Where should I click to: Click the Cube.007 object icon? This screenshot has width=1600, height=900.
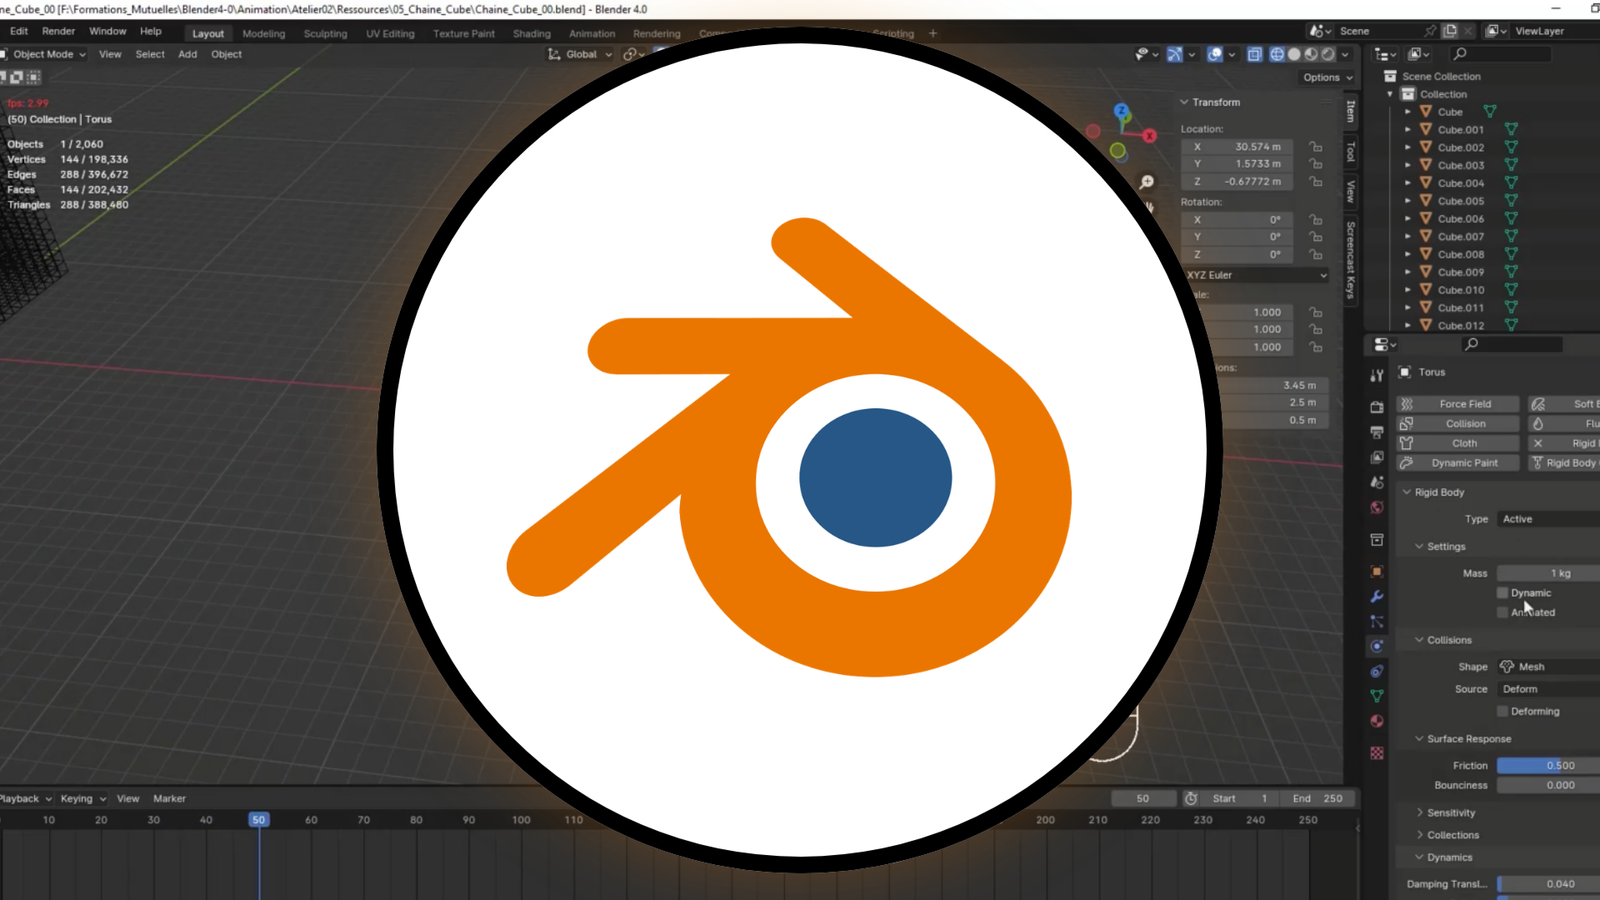pyautogui.click(x=1426, y=236)
